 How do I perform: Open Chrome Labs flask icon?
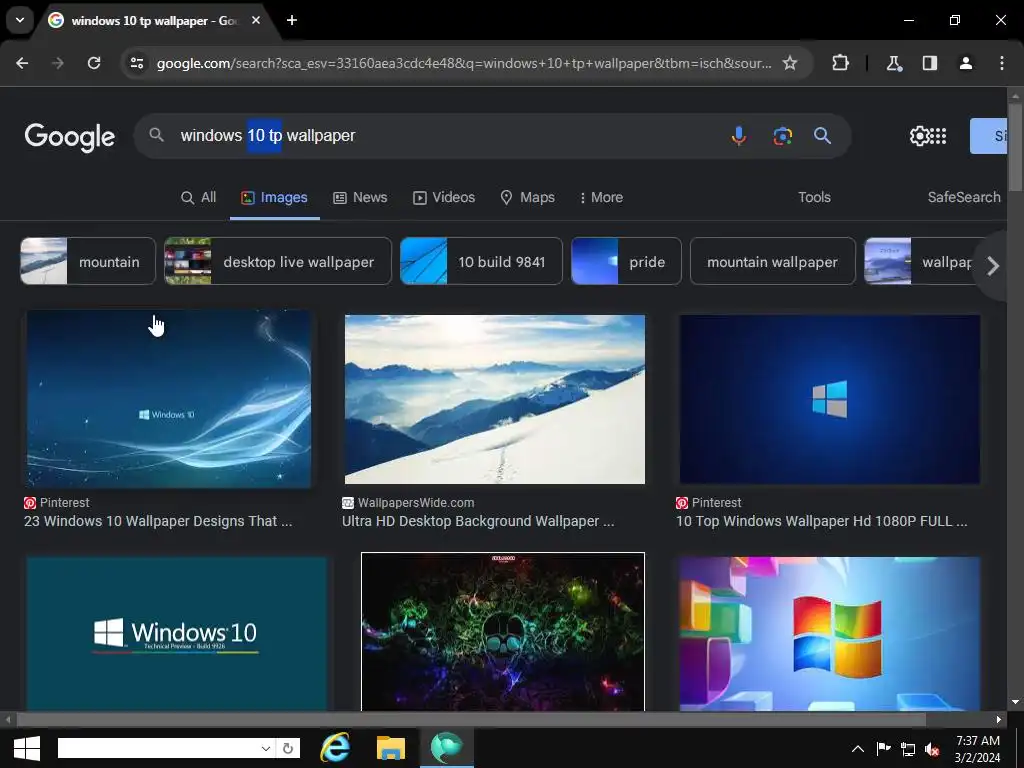pos(894,63)
